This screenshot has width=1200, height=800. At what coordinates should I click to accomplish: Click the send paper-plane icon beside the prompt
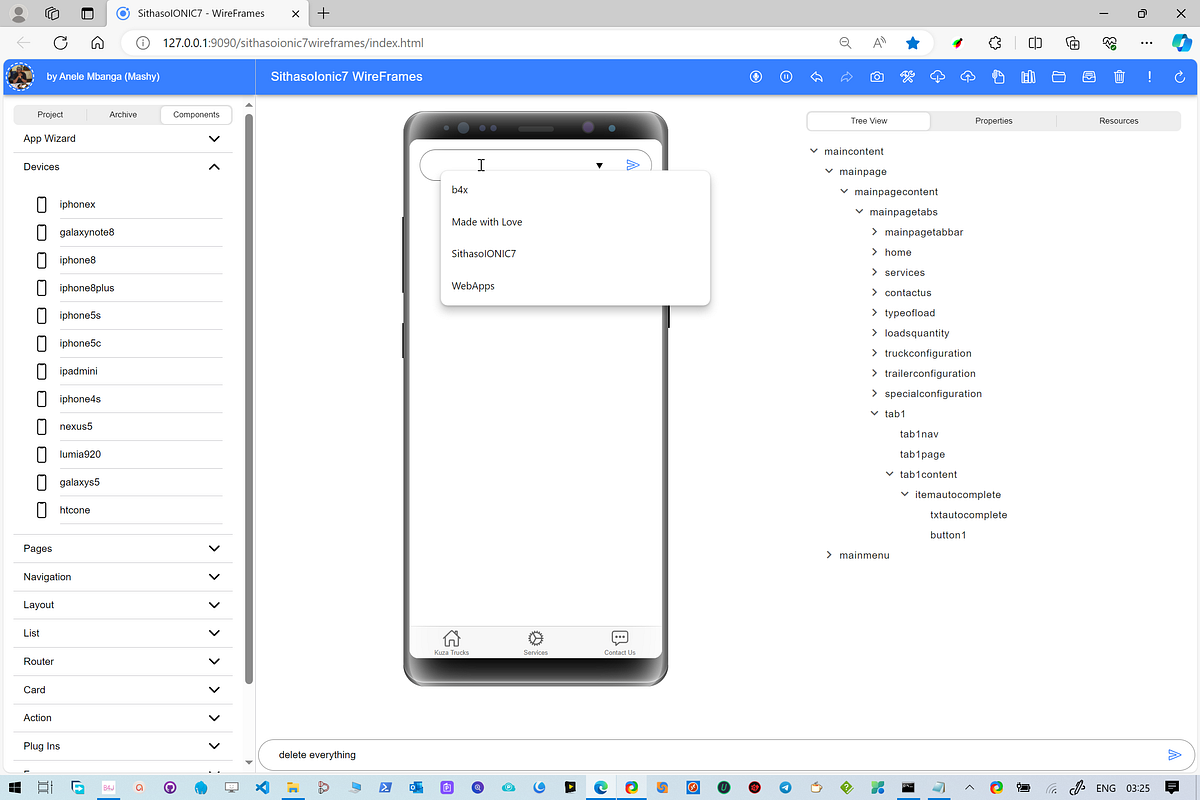coord(1175,755)
